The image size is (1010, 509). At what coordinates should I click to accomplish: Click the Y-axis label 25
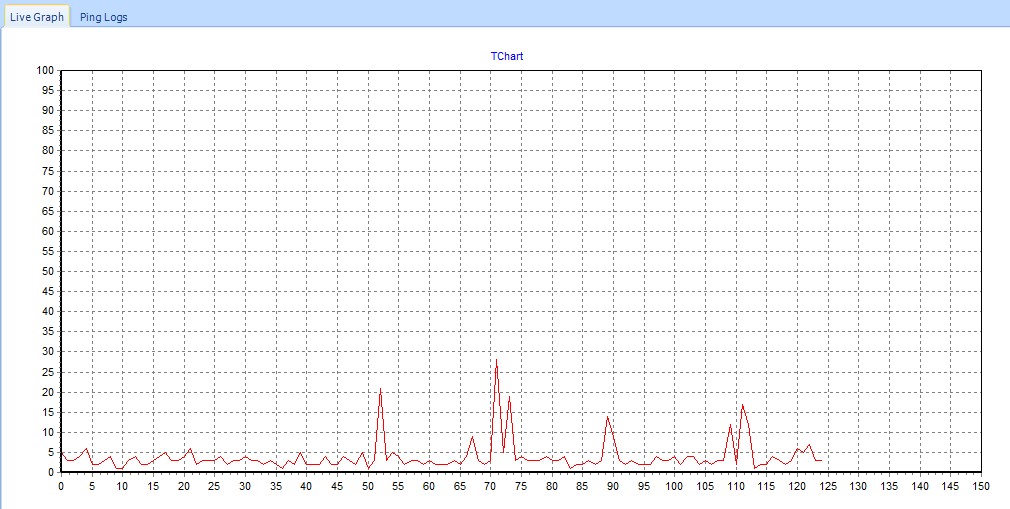(x=49, y=372)
